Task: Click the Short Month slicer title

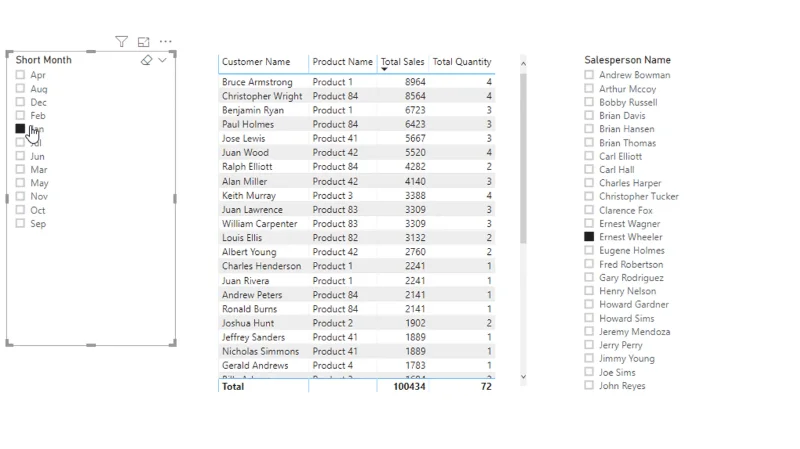Action: [43, 60]
